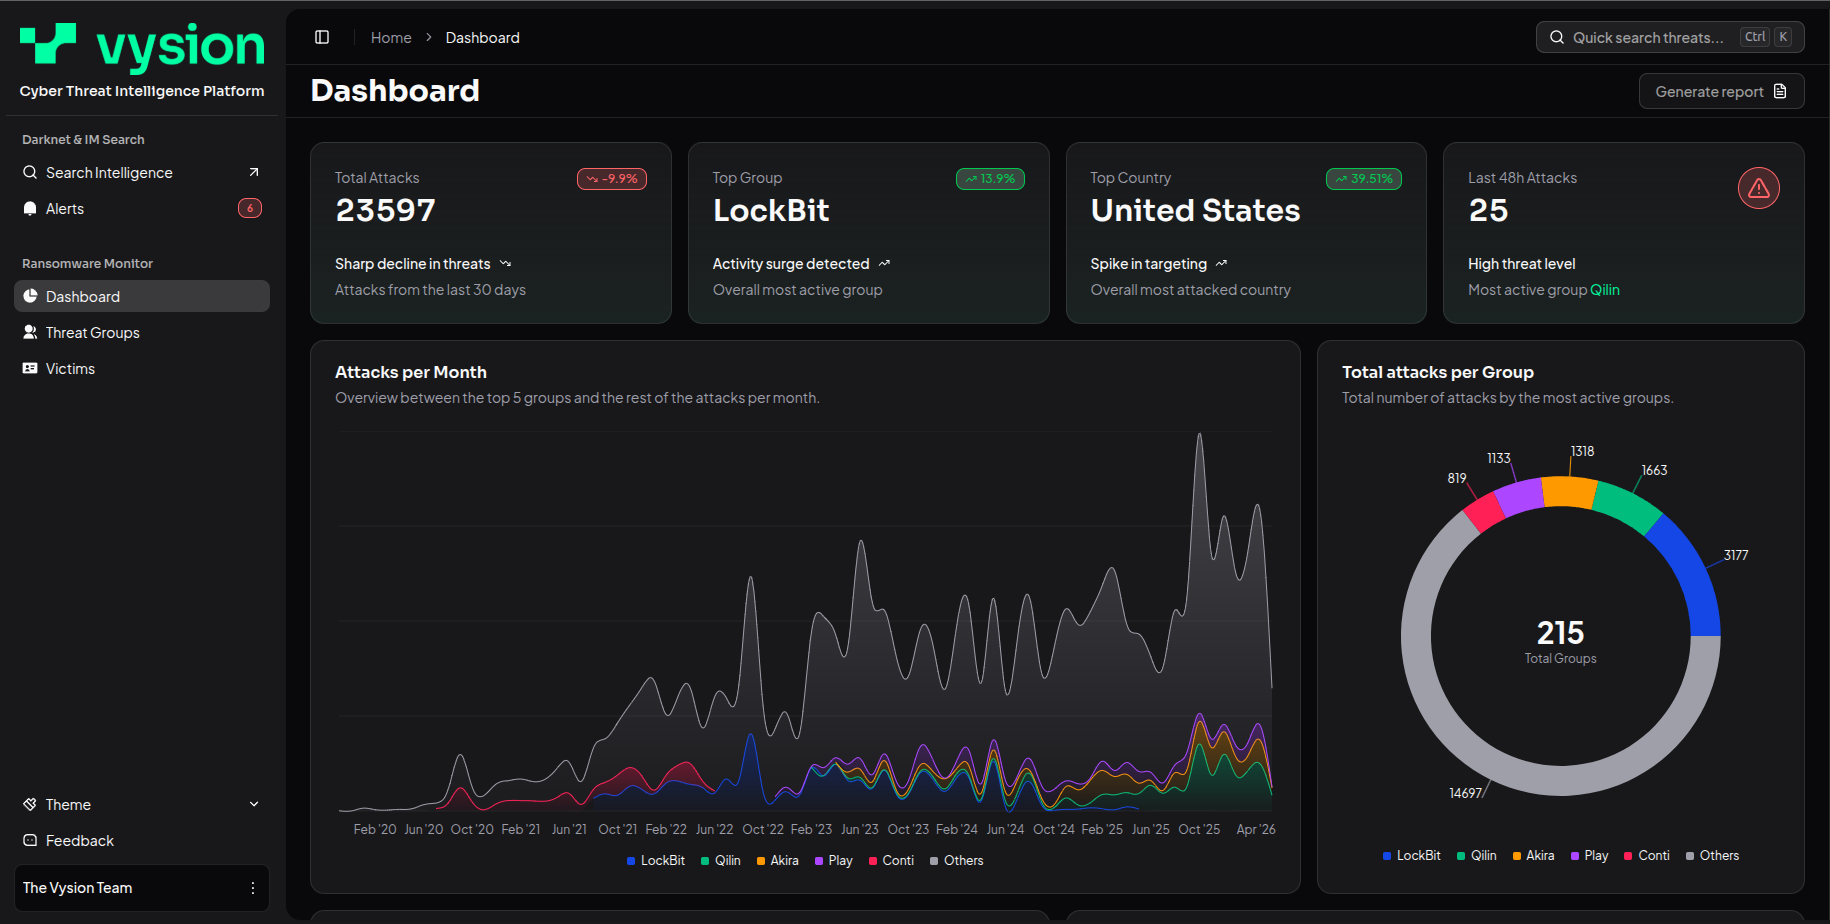Open Search Intelligence external link arrow
1830x924 pixels.
click(x=254, y=172)
